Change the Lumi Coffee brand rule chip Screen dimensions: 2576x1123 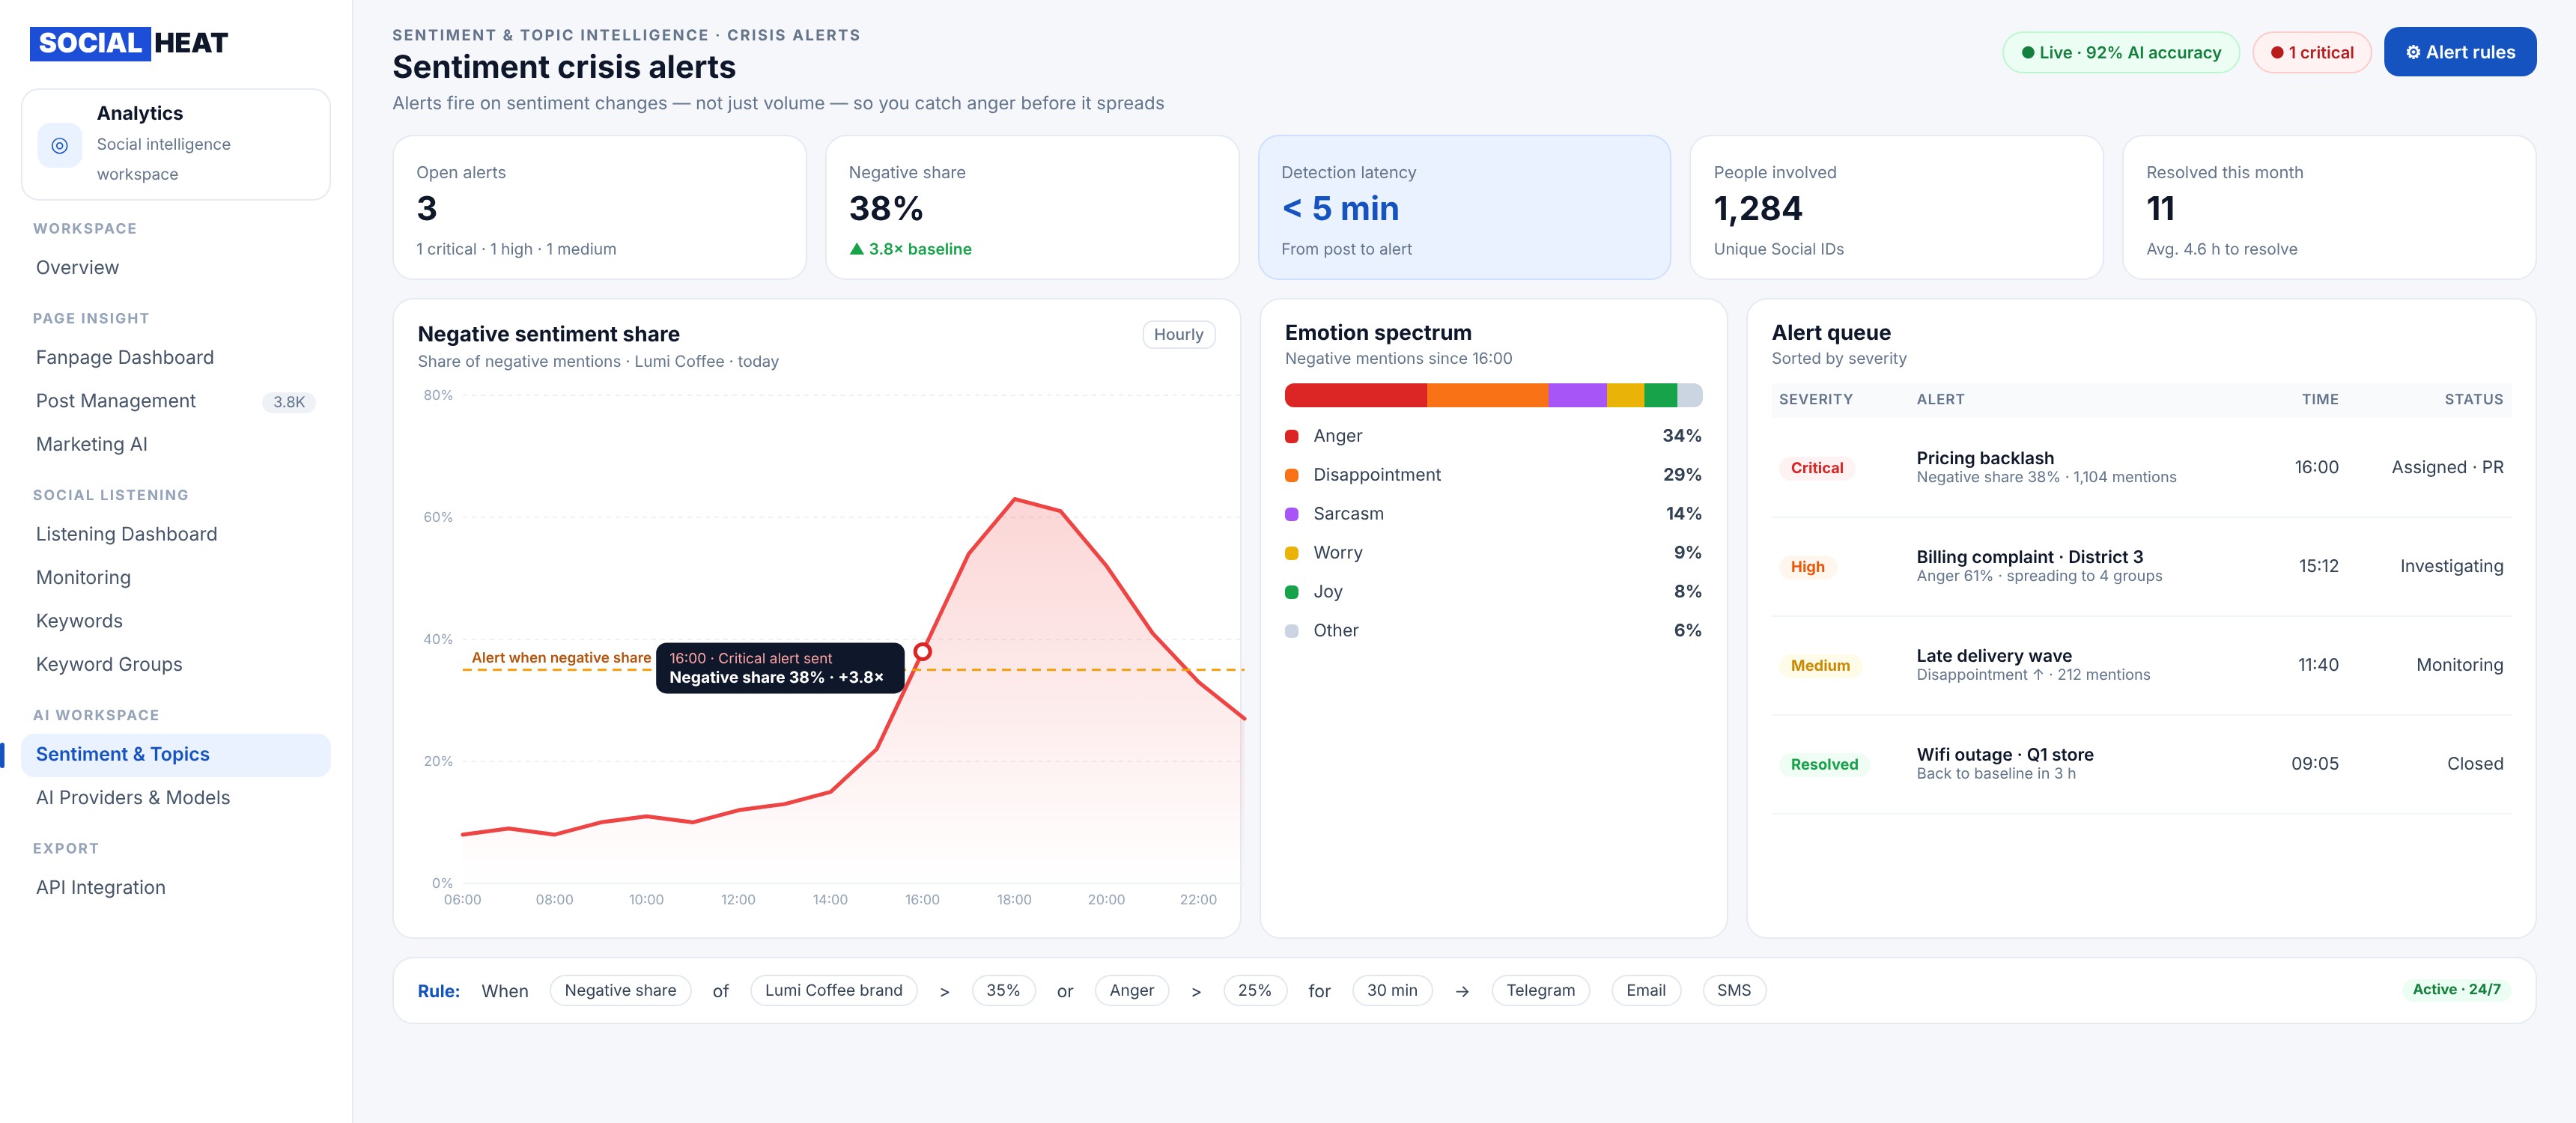[833, 990]
